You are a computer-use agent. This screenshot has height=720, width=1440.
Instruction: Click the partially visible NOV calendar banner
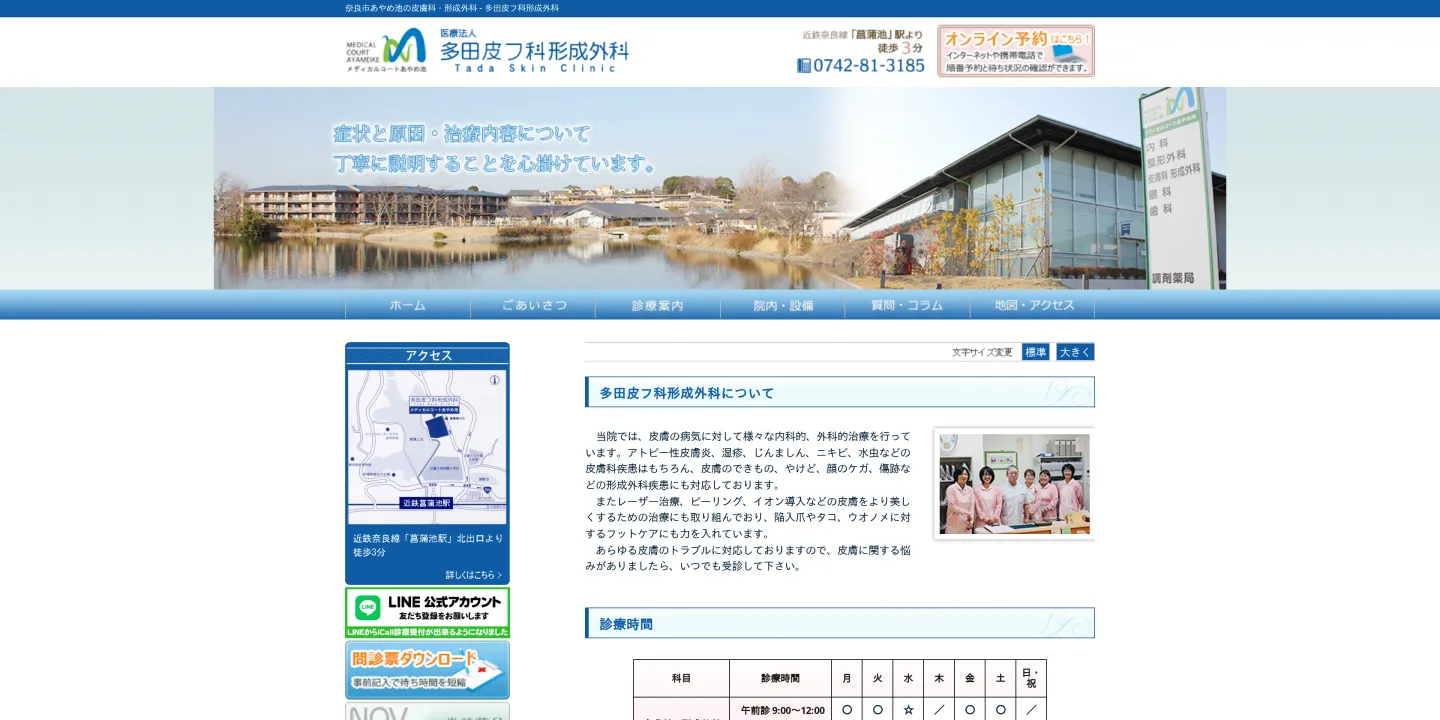point(427,711)
